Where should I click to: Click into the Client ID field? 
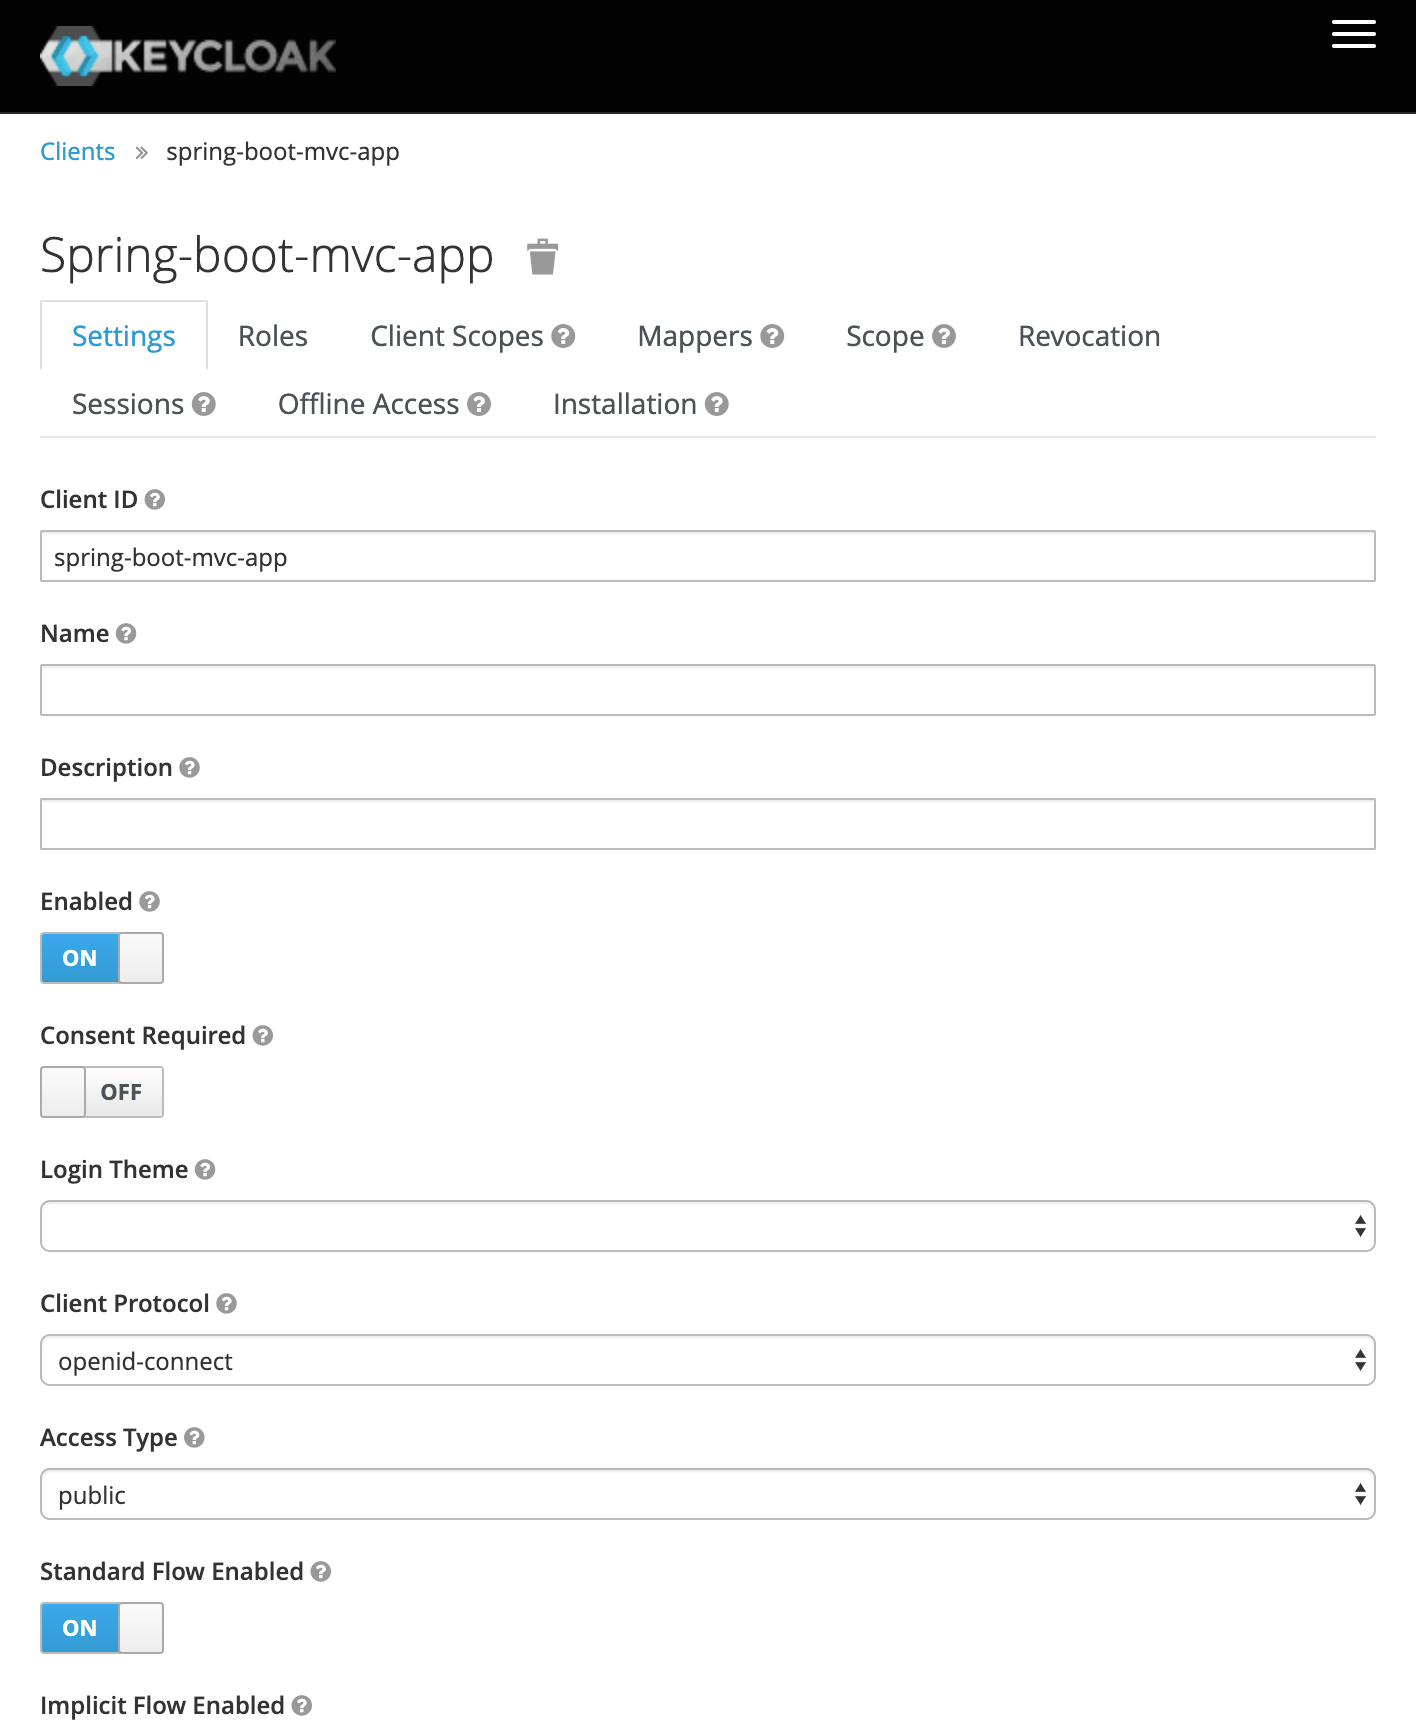coord(708,556)
